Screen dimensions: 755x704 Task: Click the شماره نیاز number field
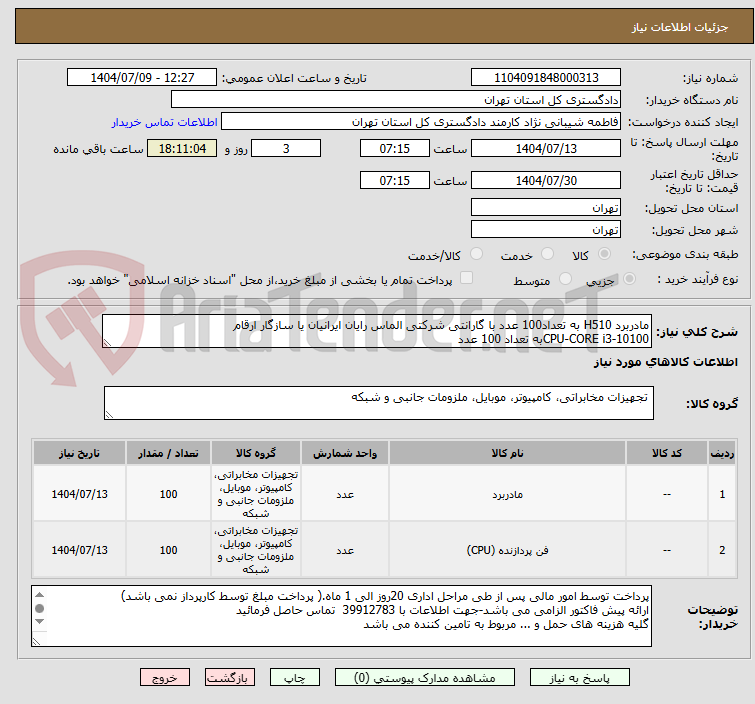(546, 78)
